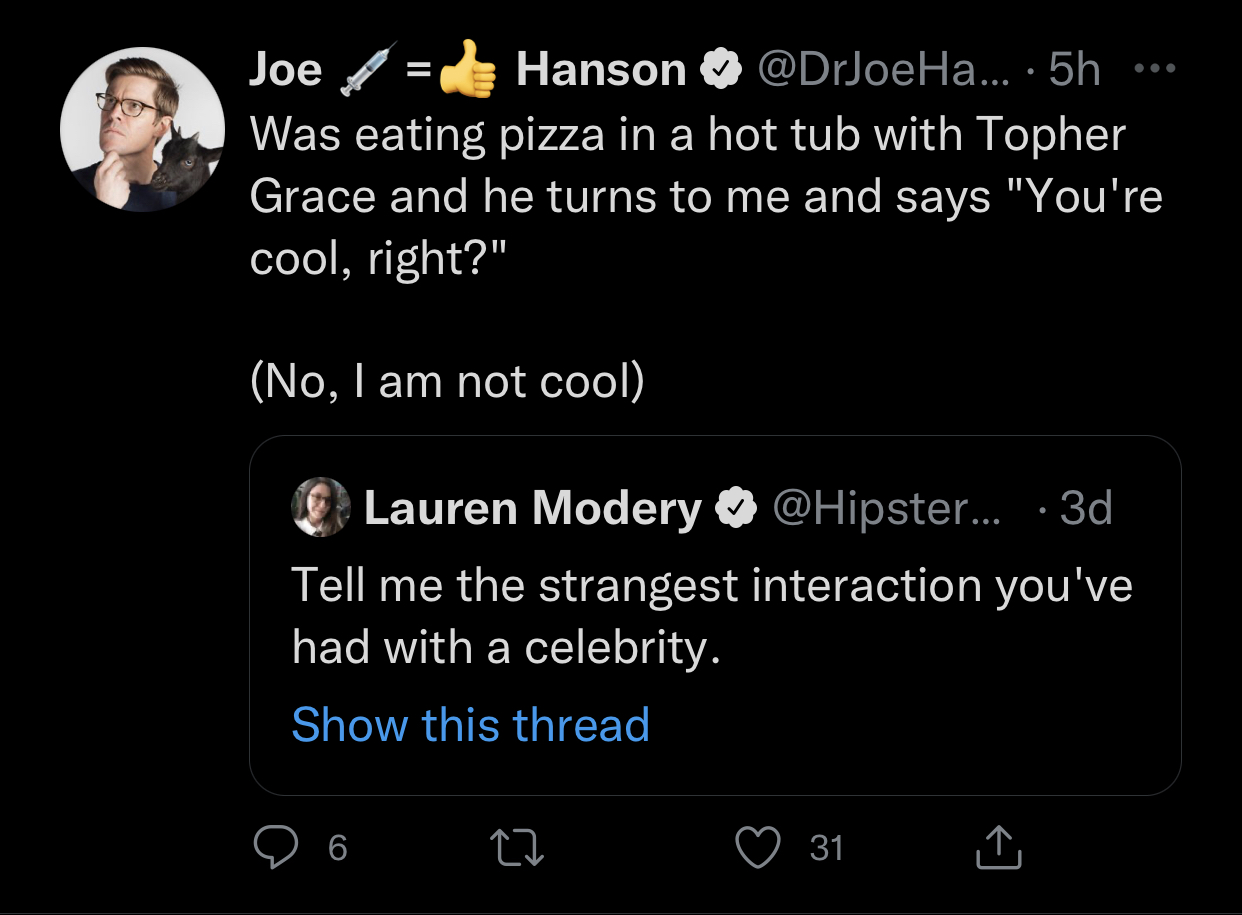This screenshot has width=1242, height=915.
Task: Open Joe Hanson's profile picture
Action: [142, 129]
